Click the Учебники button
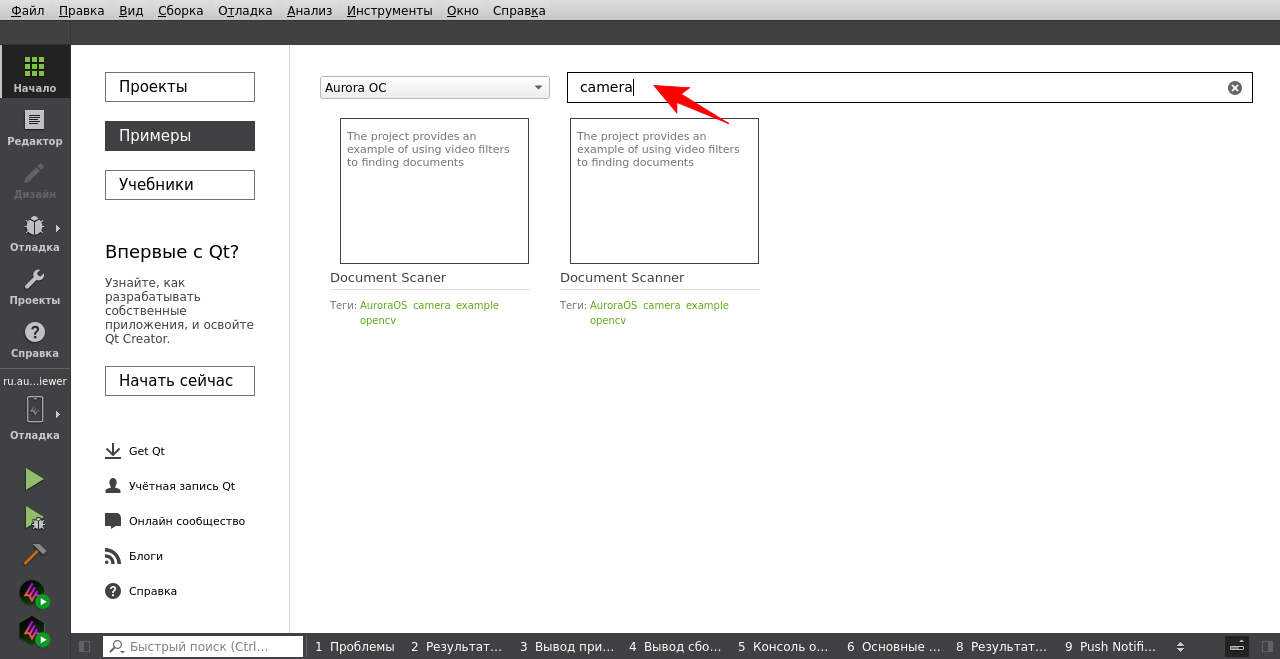The image size is (1280, 659). tap(180, 185)
